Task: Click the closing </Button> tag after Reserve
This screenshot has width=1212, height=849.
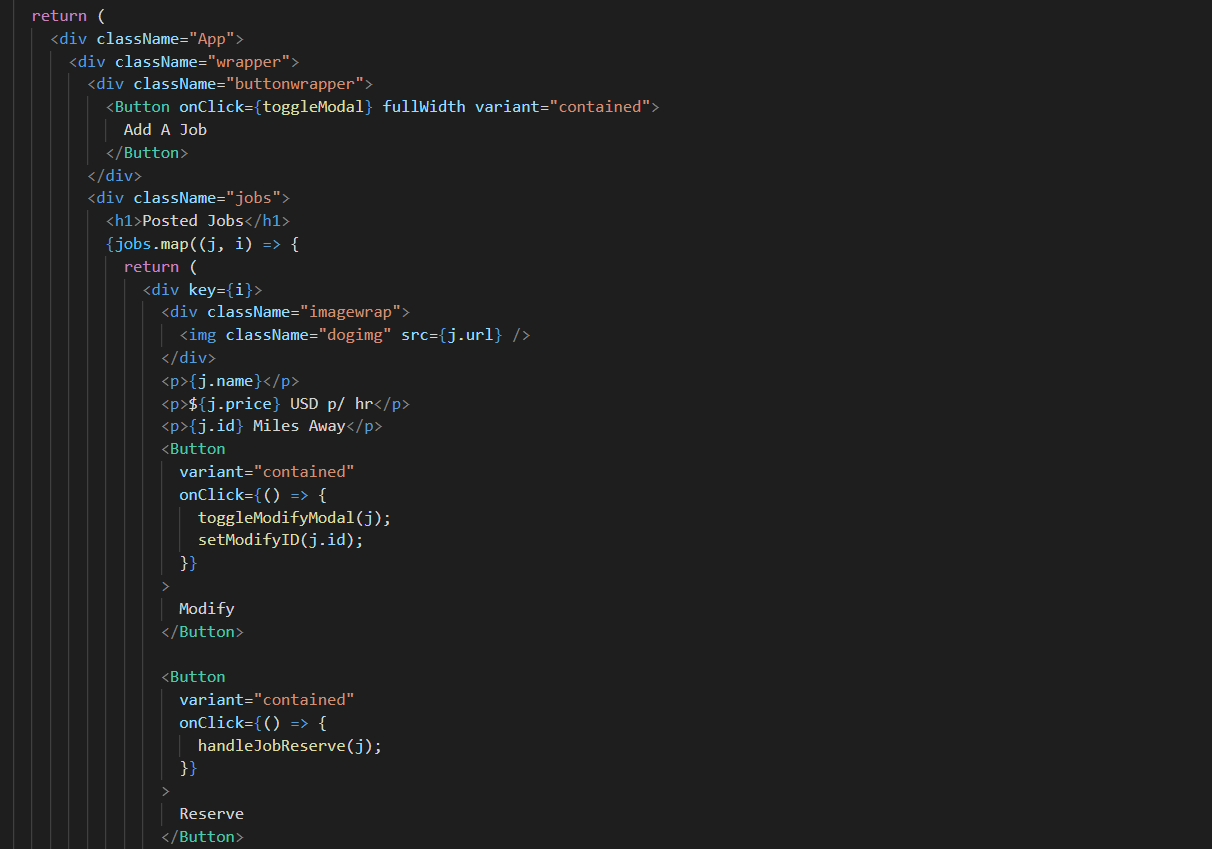Action: click(x=203, y=837)
